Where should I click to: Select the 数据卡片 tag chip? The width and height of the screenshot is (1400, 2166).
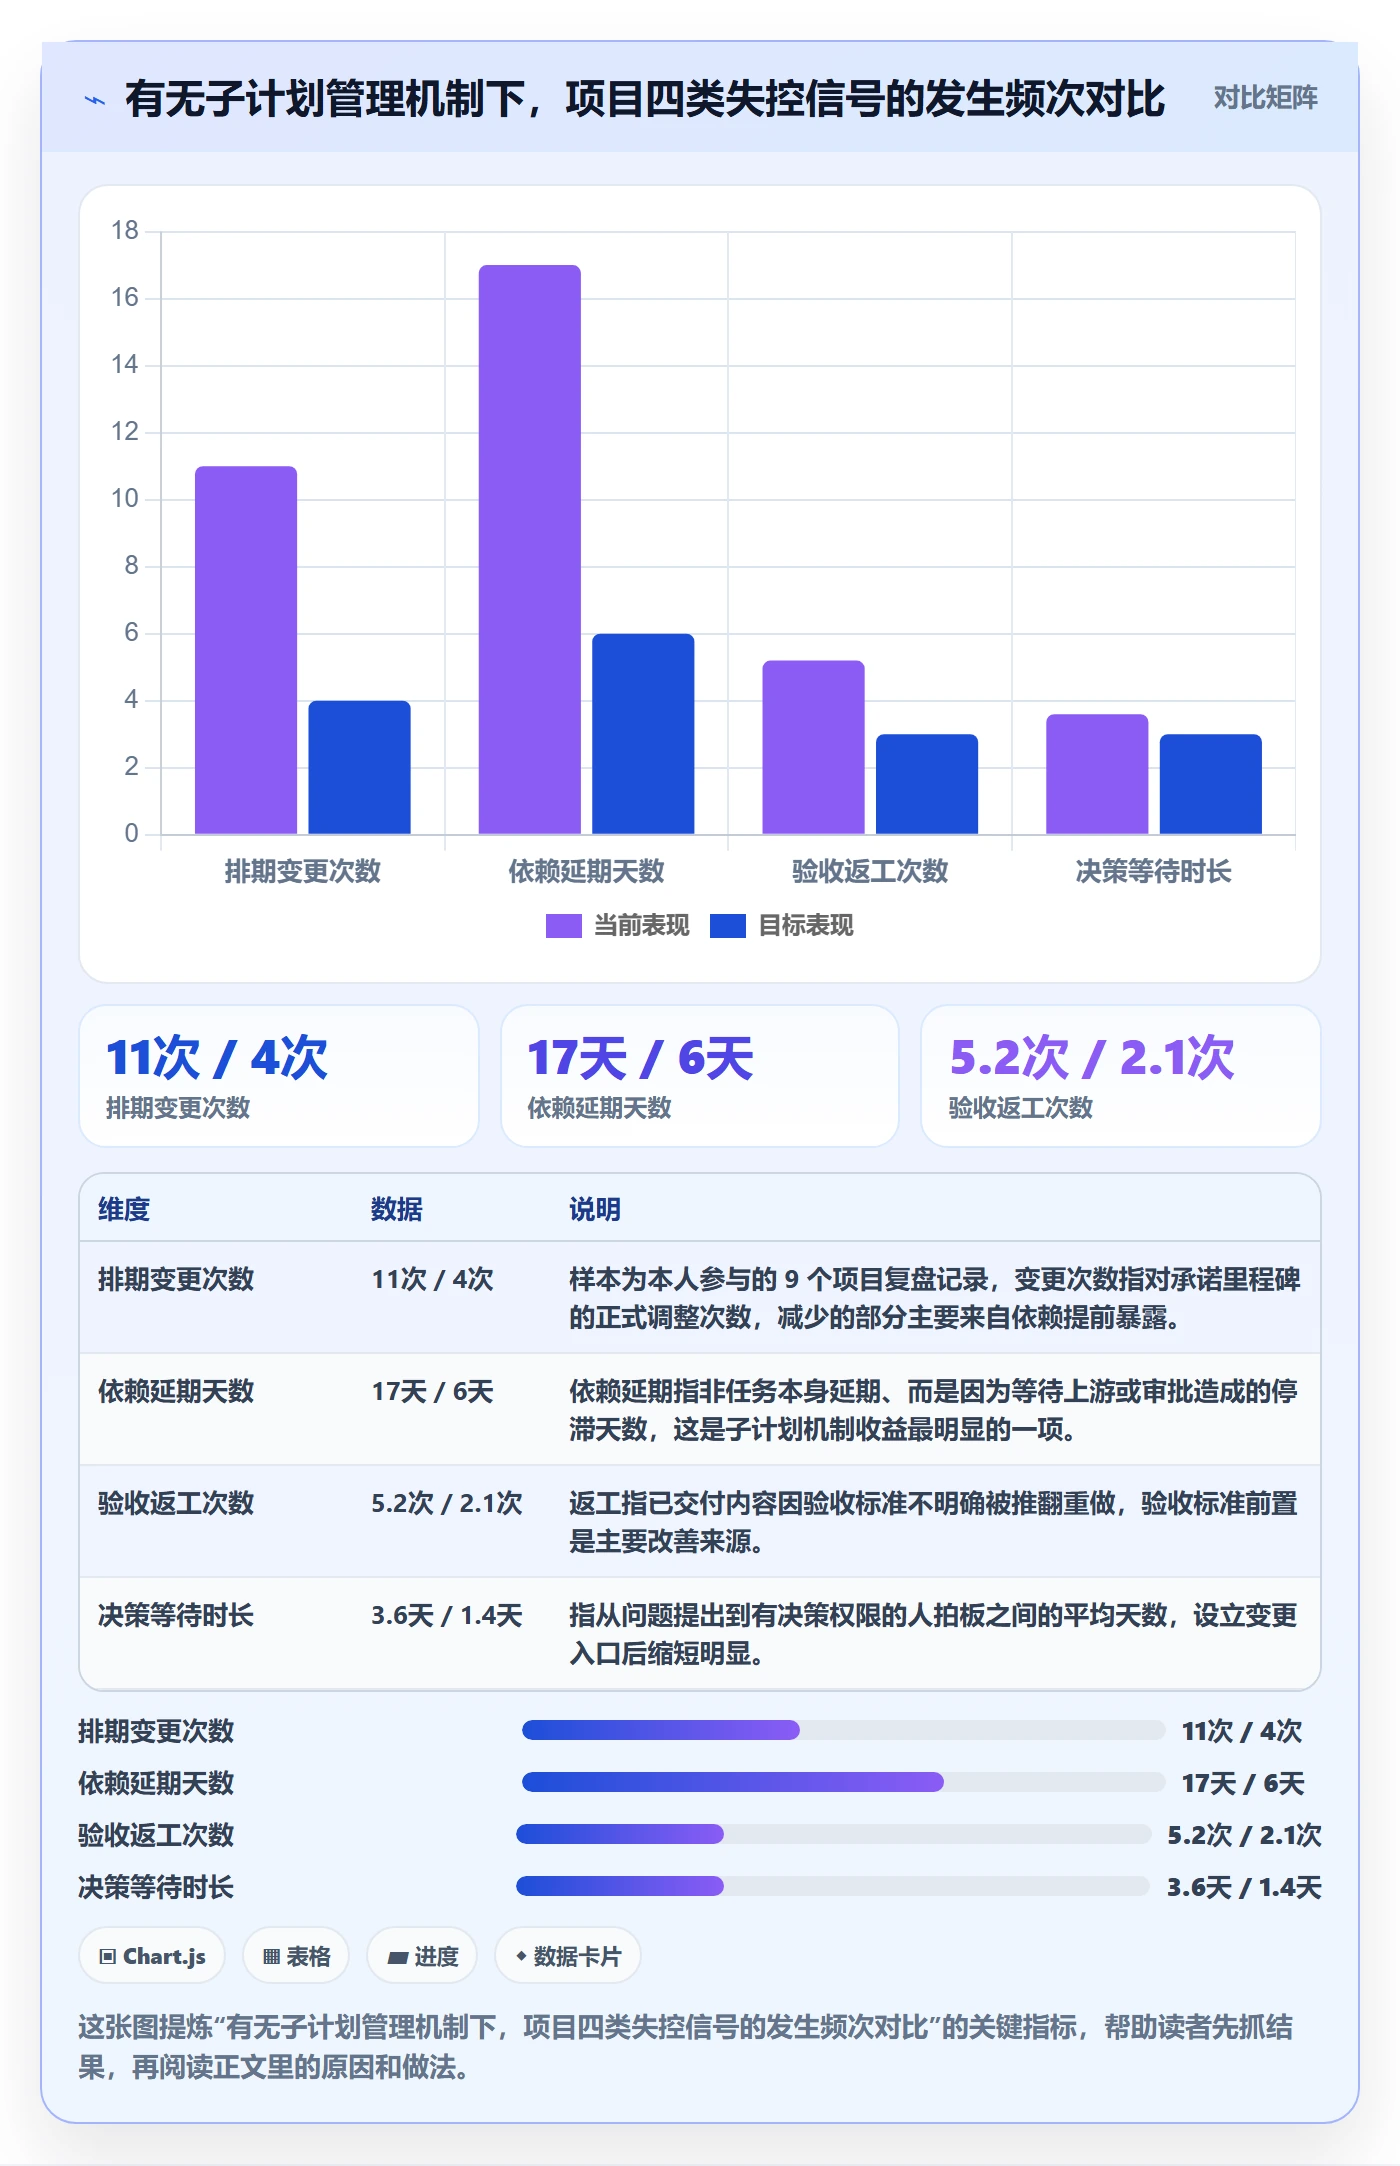coord(567,1956)
